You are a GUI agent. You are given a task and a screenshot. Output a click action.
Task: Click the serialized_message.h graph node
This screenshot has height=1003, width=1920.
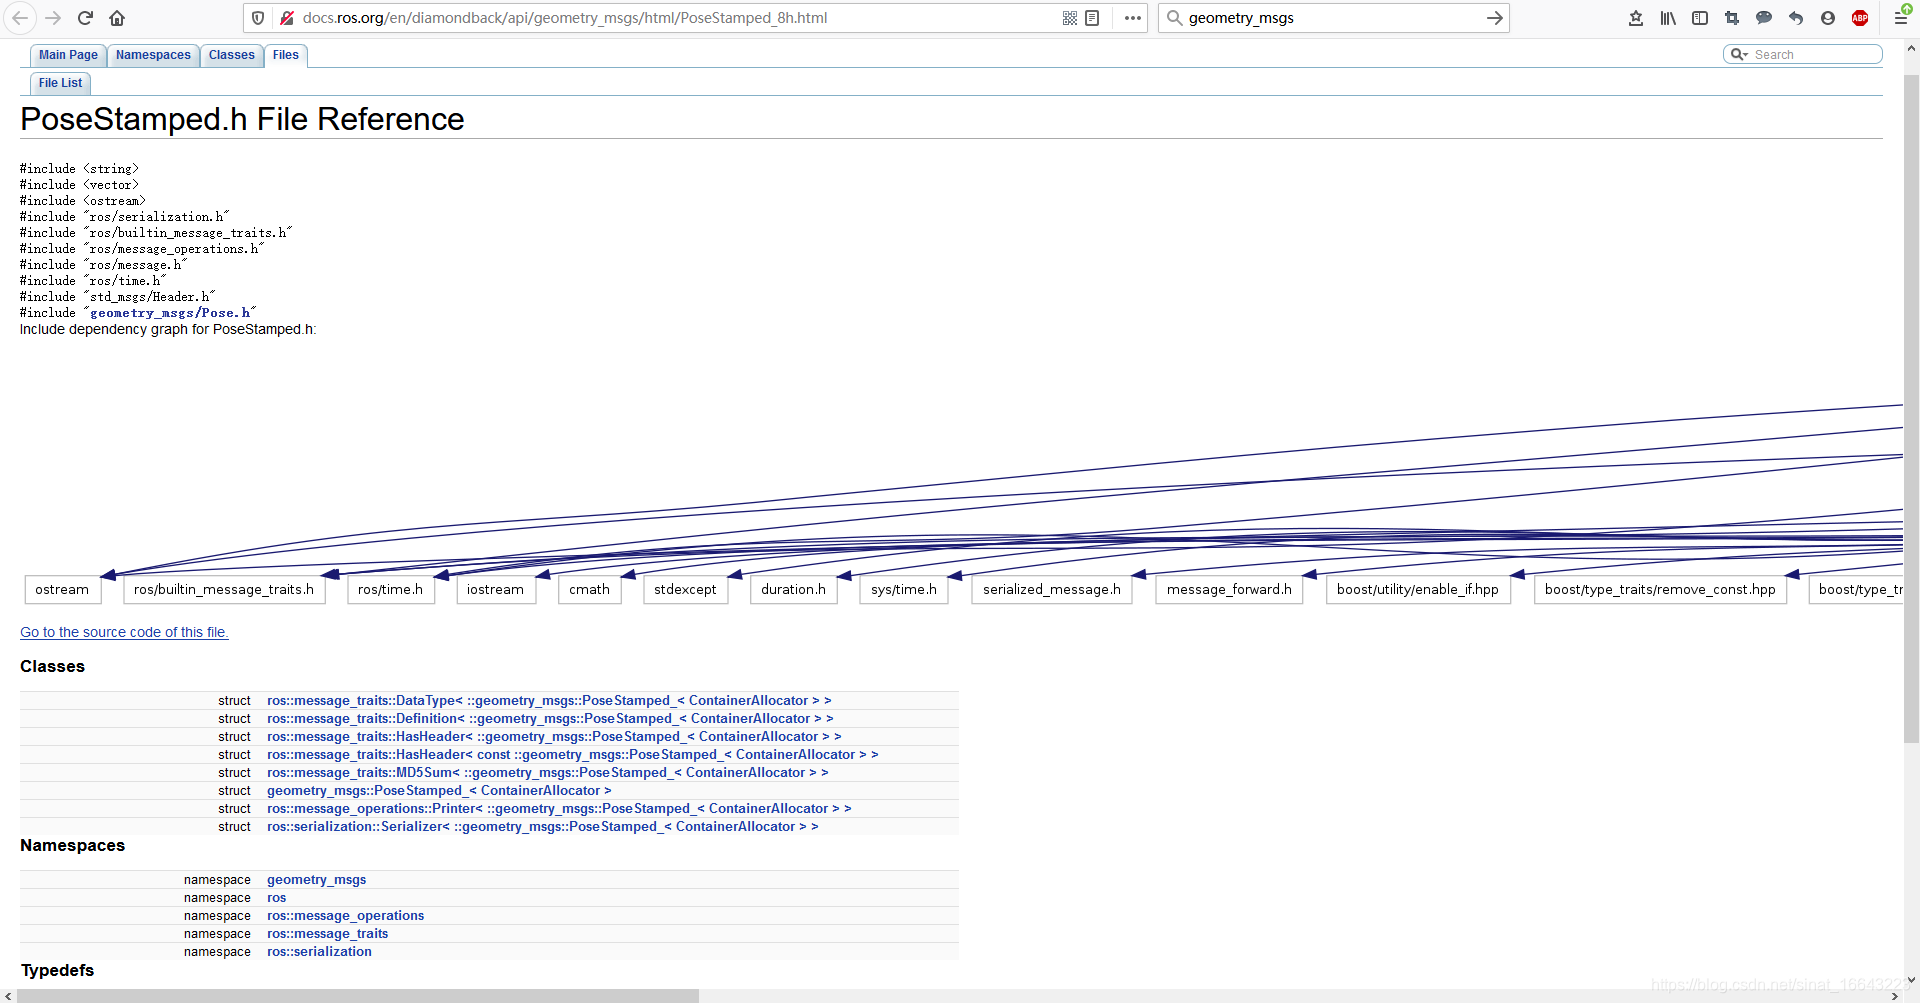(x=1052, y=590)
